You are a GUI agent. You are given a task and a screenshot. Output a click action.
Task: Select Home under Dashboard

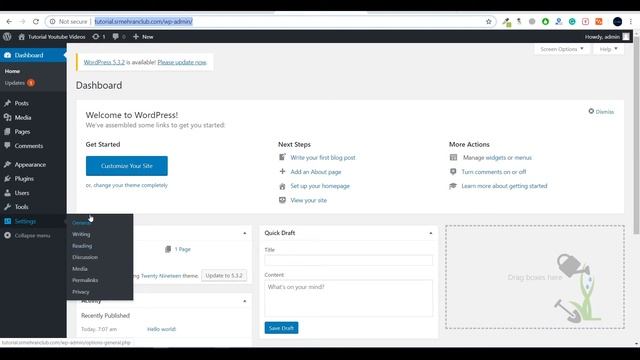[x=12, y=71]
